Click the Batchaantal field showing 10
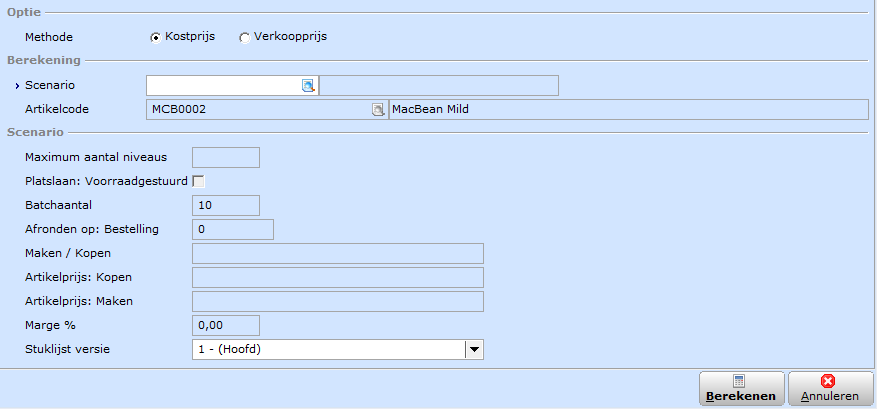Screen dimensions: 877x409 pos(226,205)
